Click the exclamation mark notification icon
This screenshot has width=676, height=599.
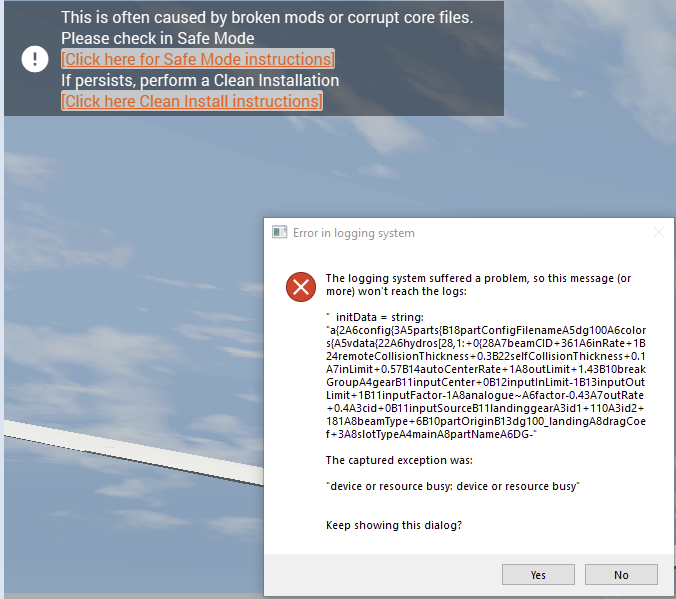click(x=35, y=59)
